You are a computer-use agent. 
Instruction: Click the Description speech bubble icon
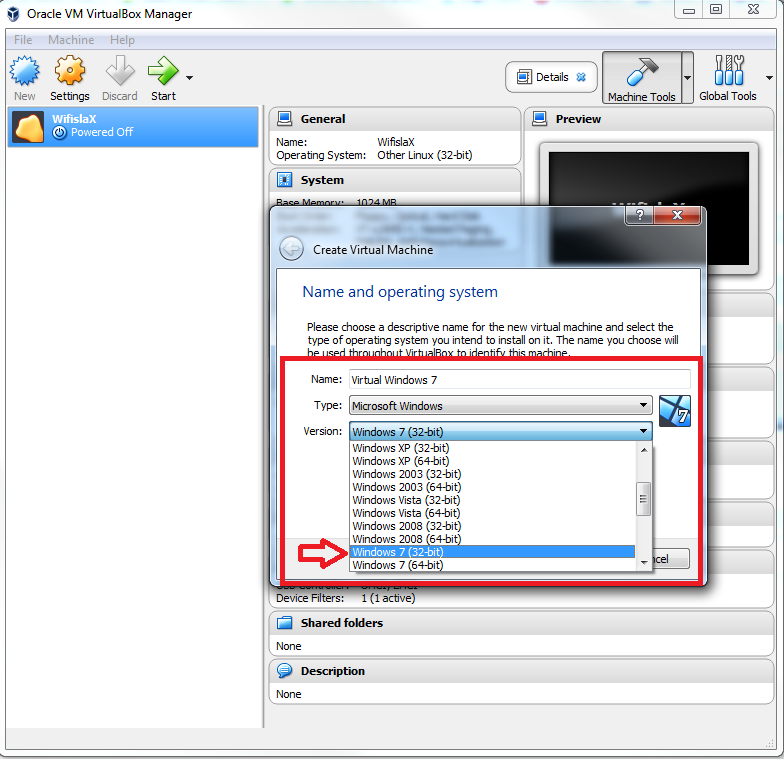[284, 670]
